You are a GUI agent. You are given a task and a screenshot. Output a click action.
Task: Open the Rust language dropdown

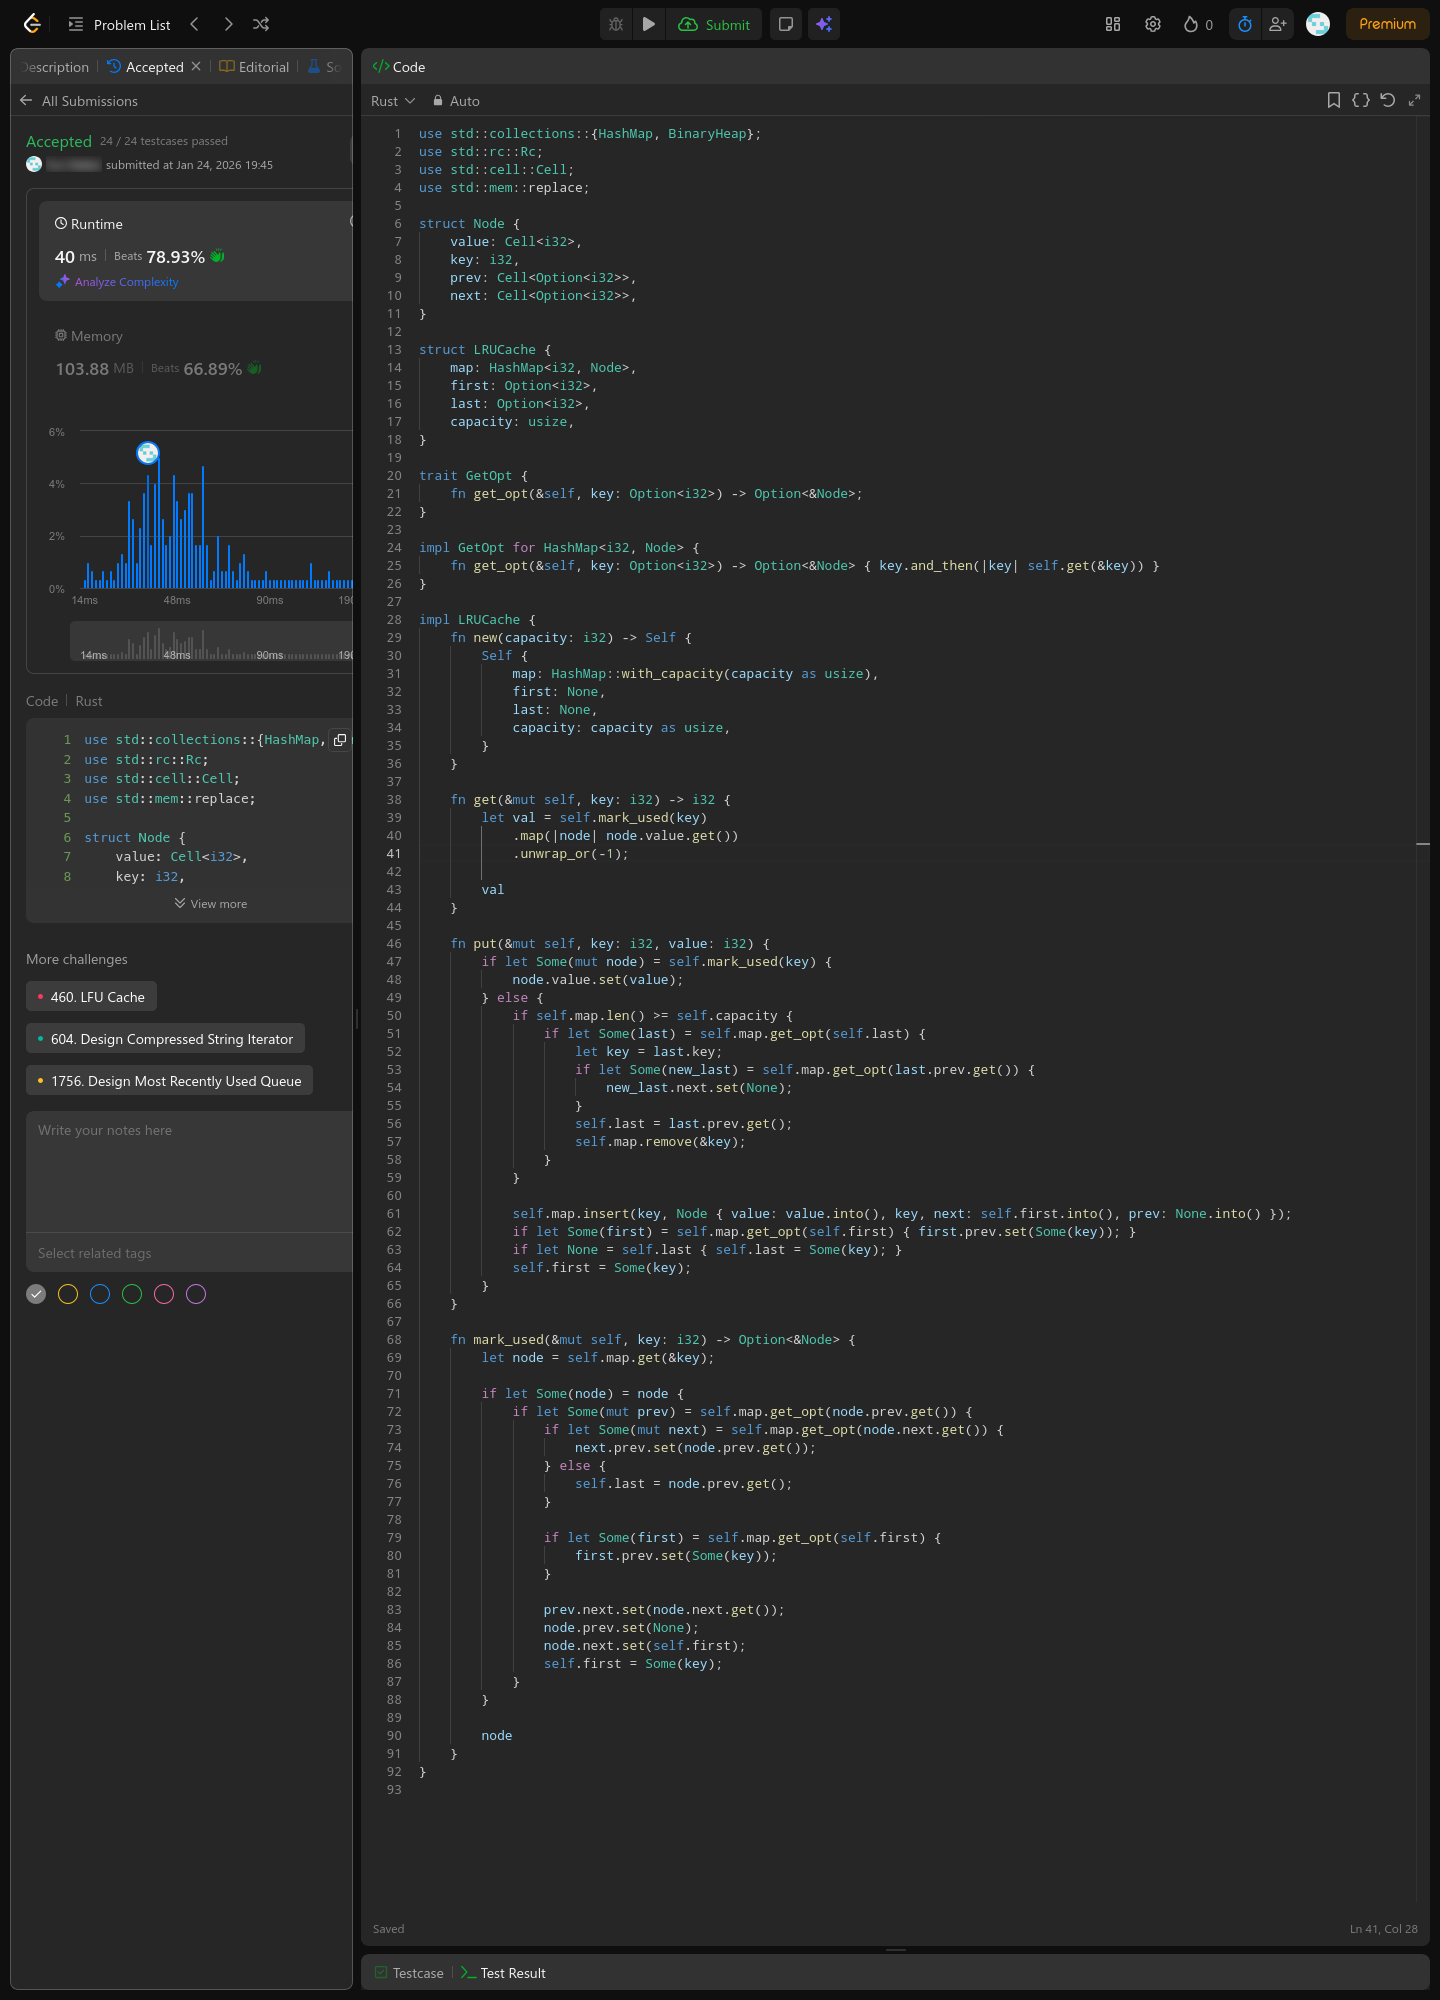392,101
